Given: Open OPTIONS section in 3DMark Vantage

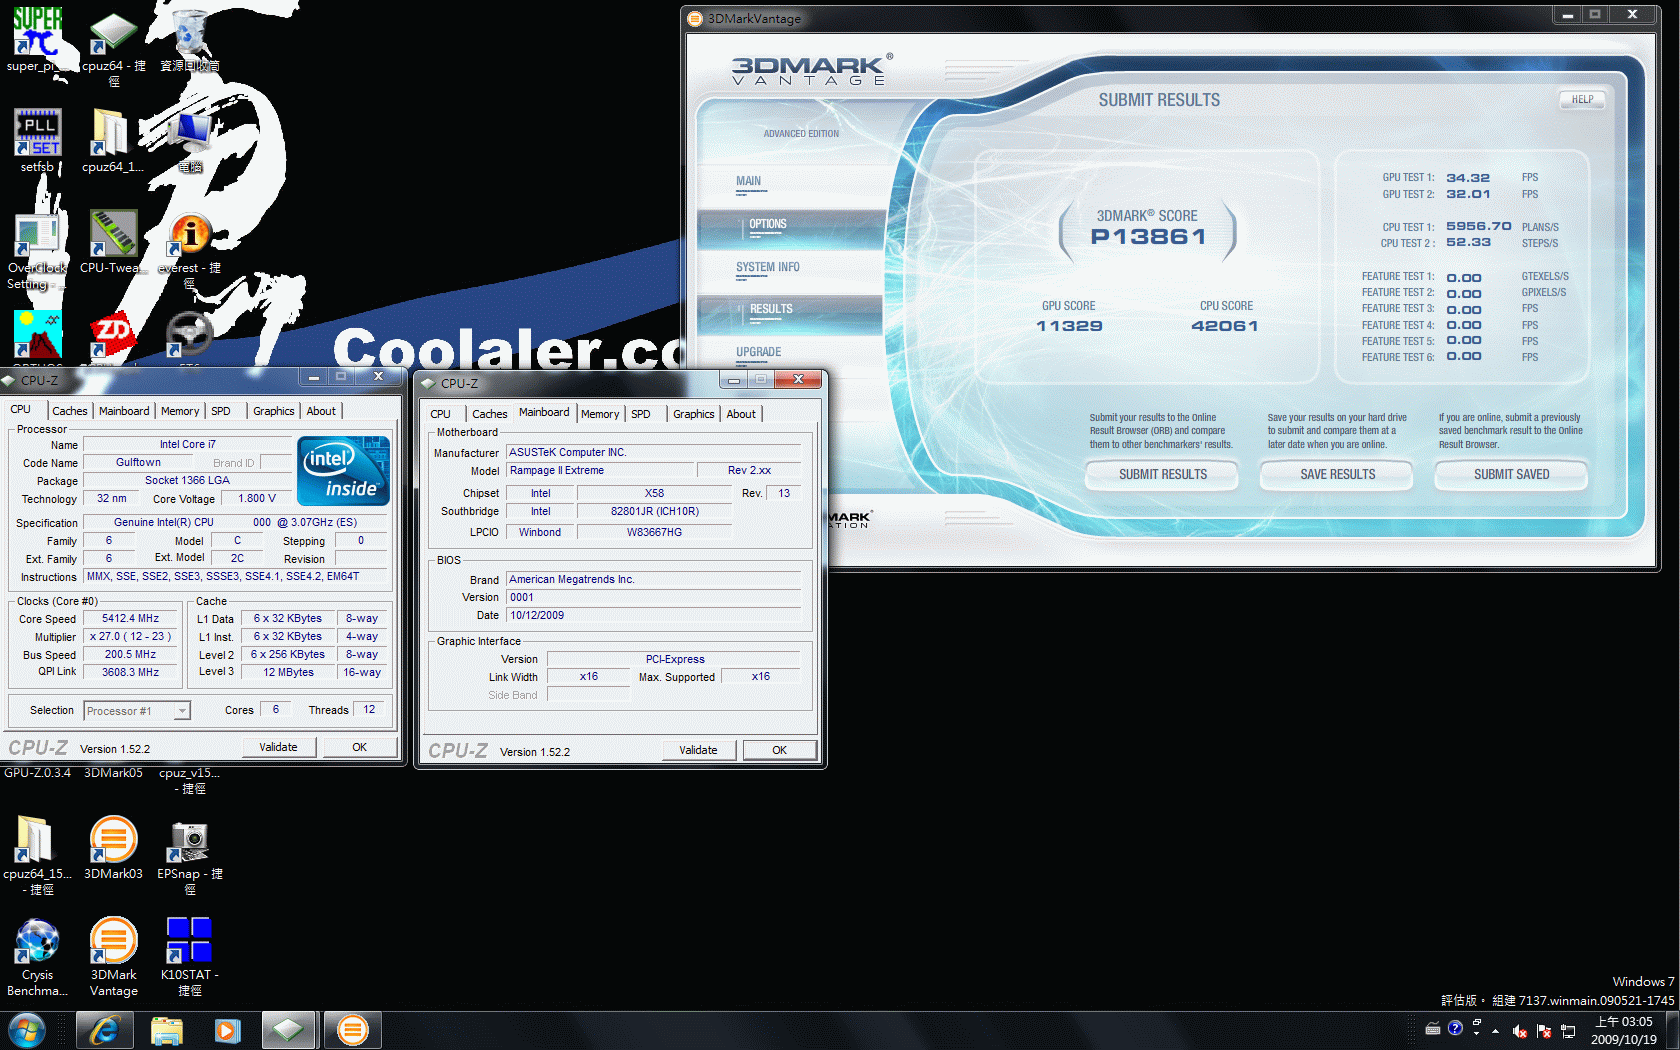Looking at the screenshot, I should pyautogui.click(x=790, y=229).
